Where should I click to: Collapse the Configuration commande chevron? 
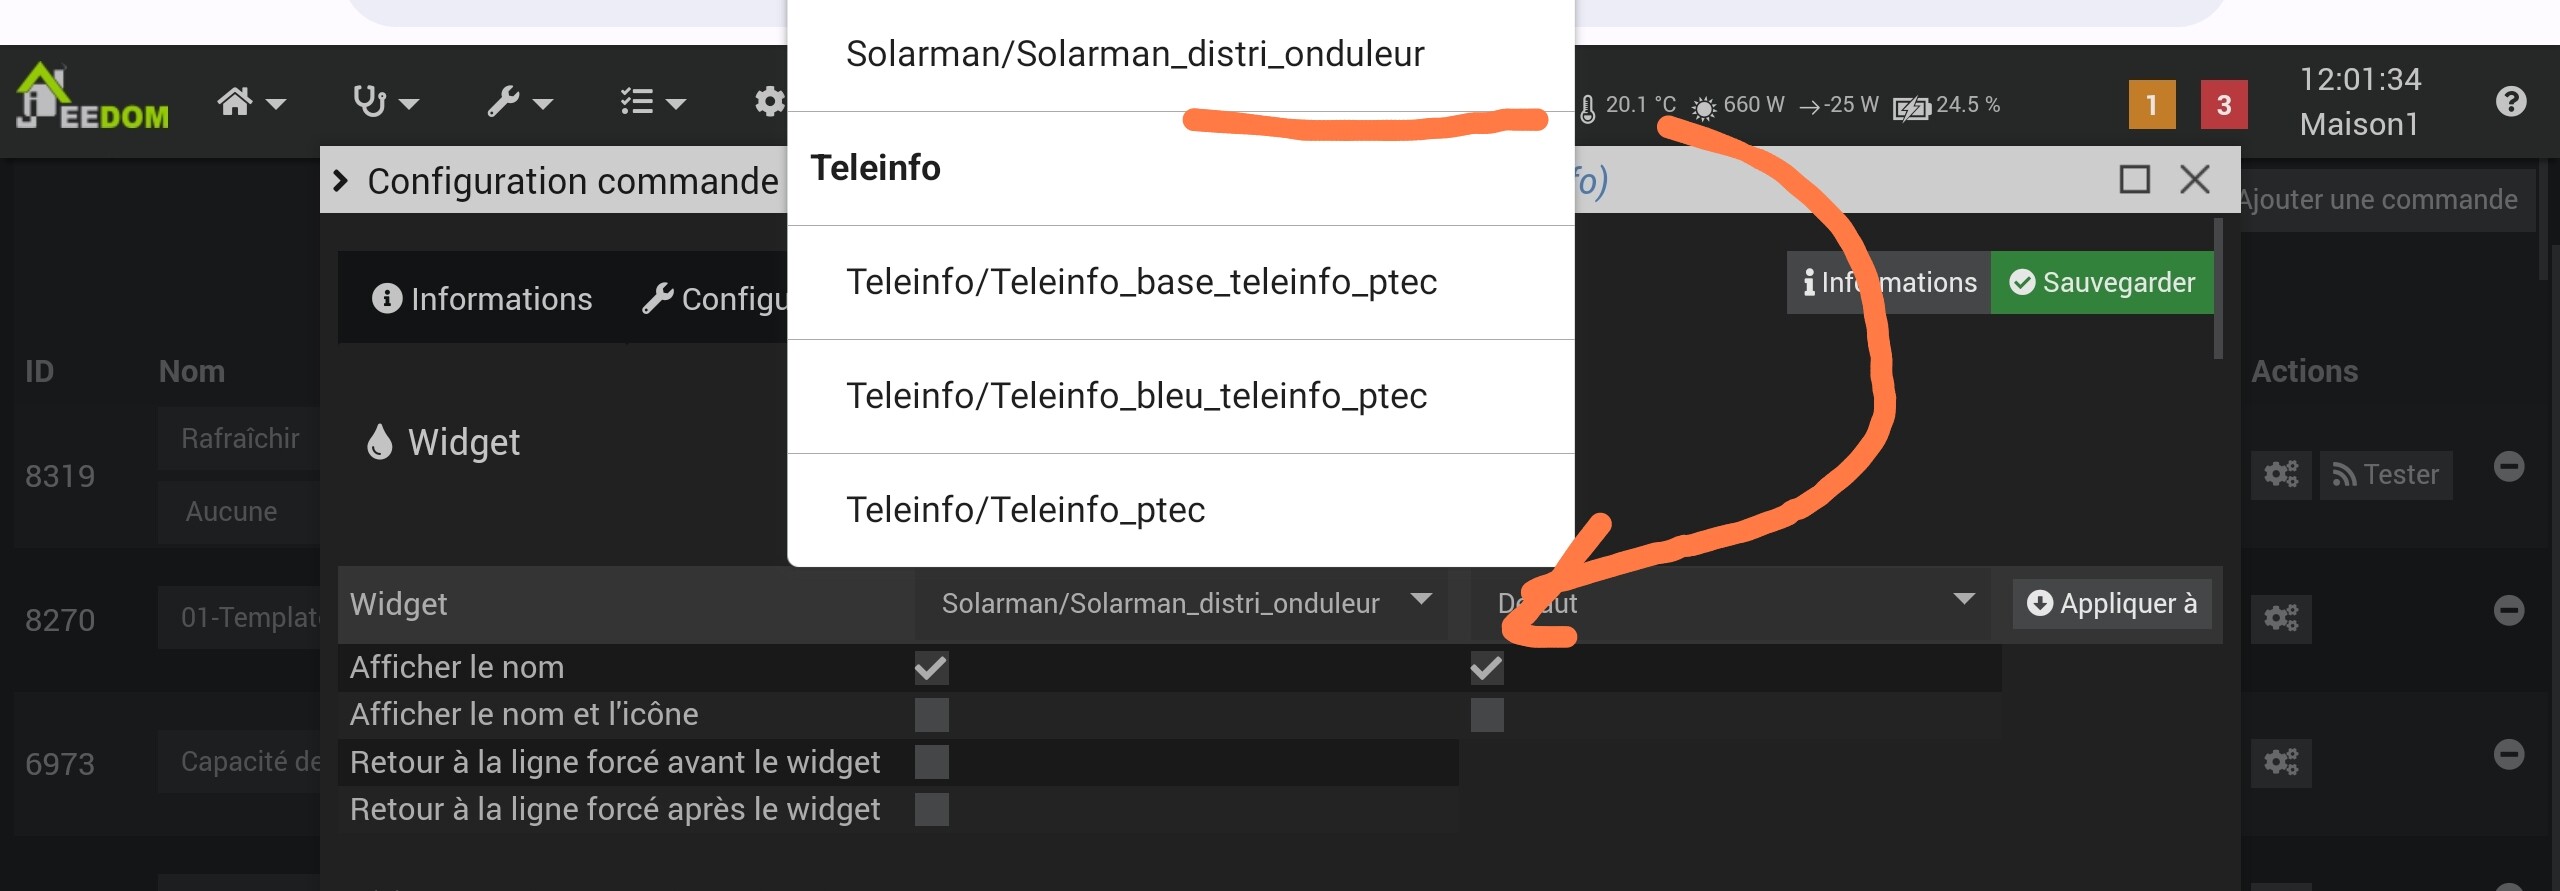pyautogui.click(x=341, y=181)
